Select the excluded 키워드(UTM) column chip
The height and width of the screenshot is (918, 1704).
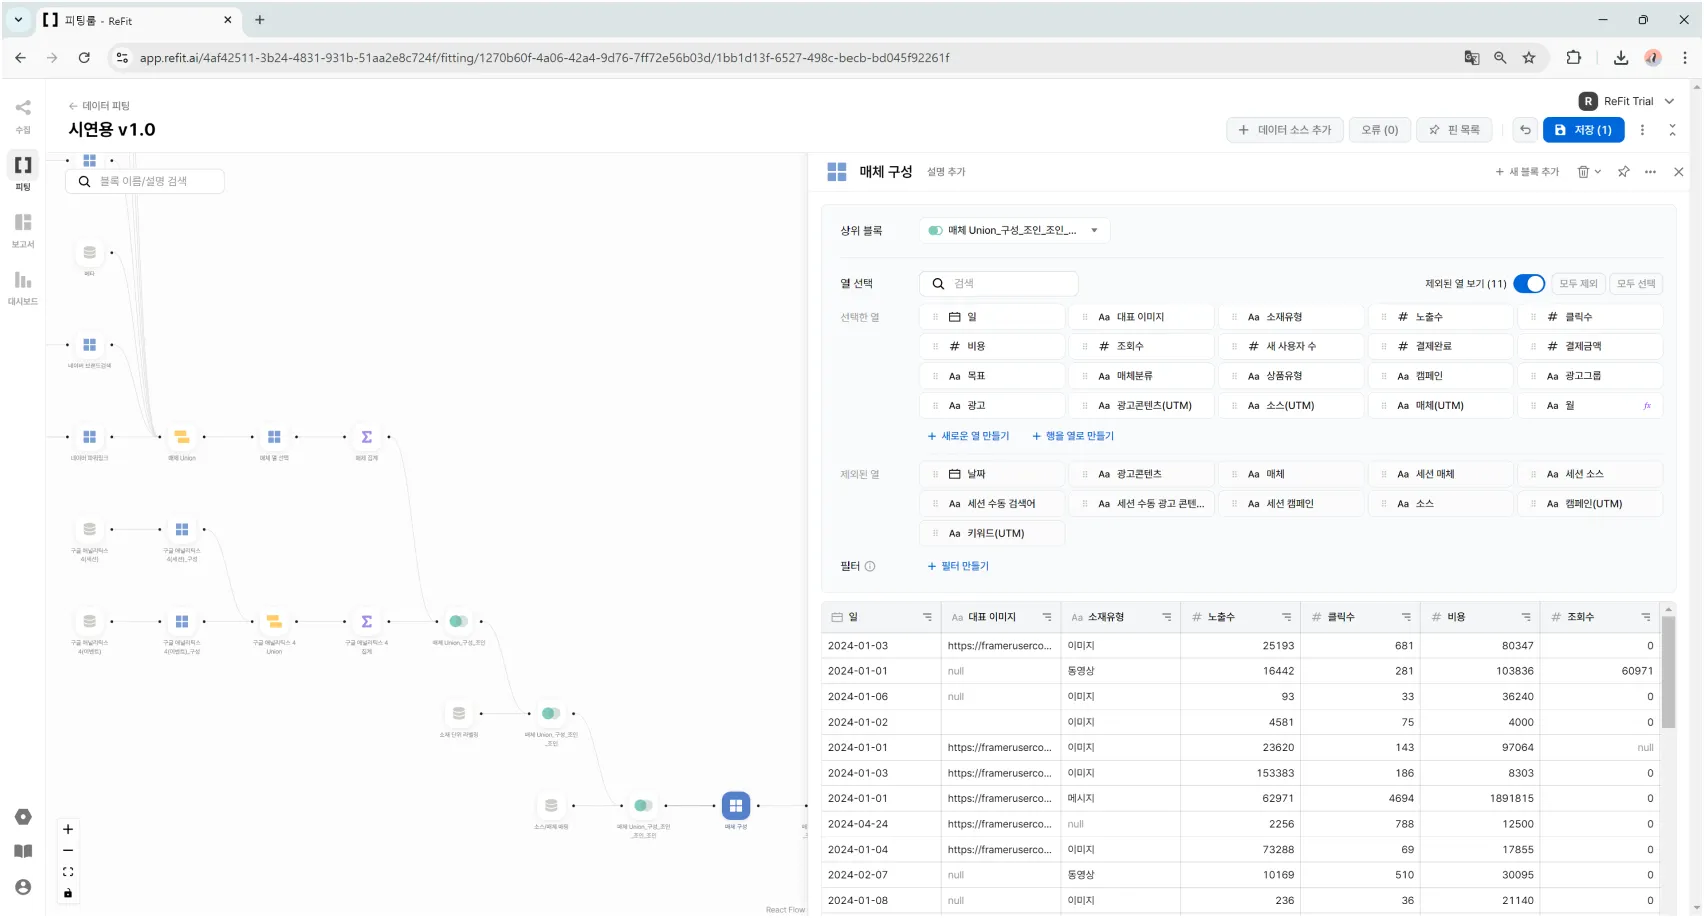pyautogui.click(x=992, y=533)
